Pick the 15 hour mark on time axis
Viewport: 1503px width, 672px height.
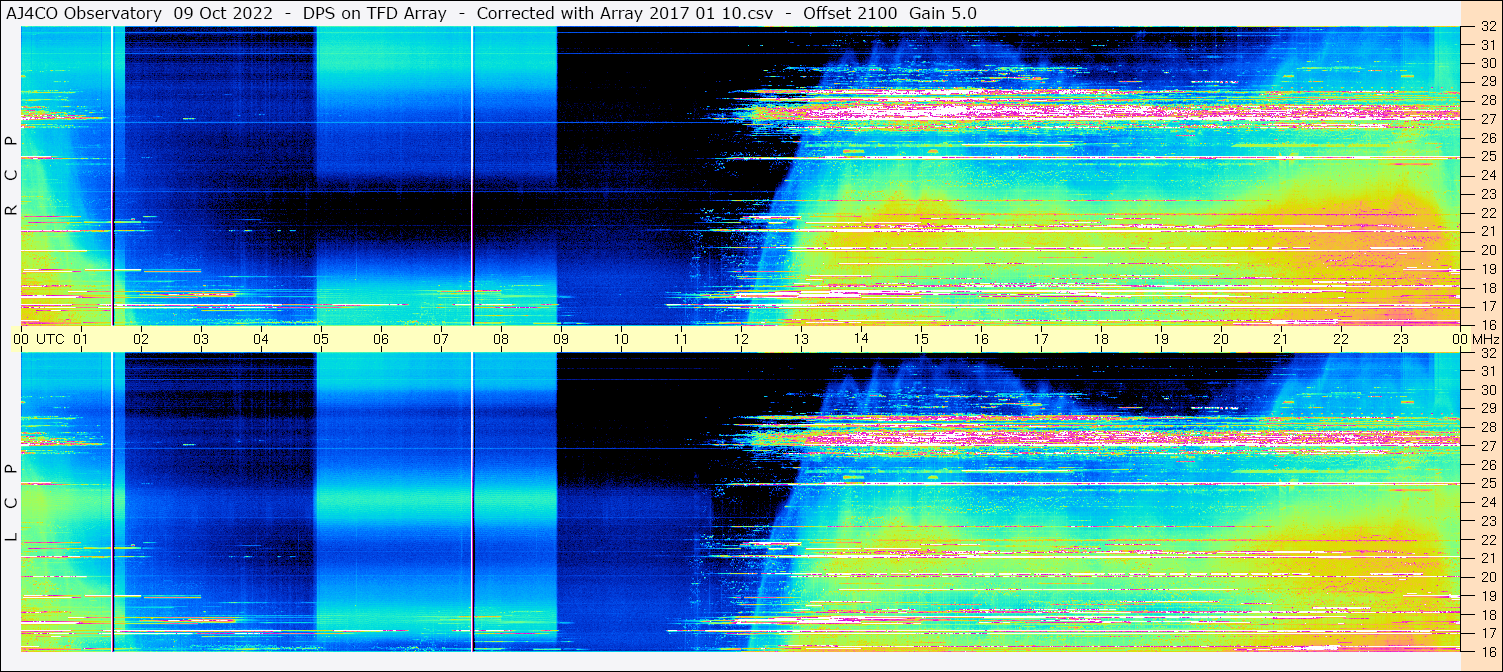(921, 339)
